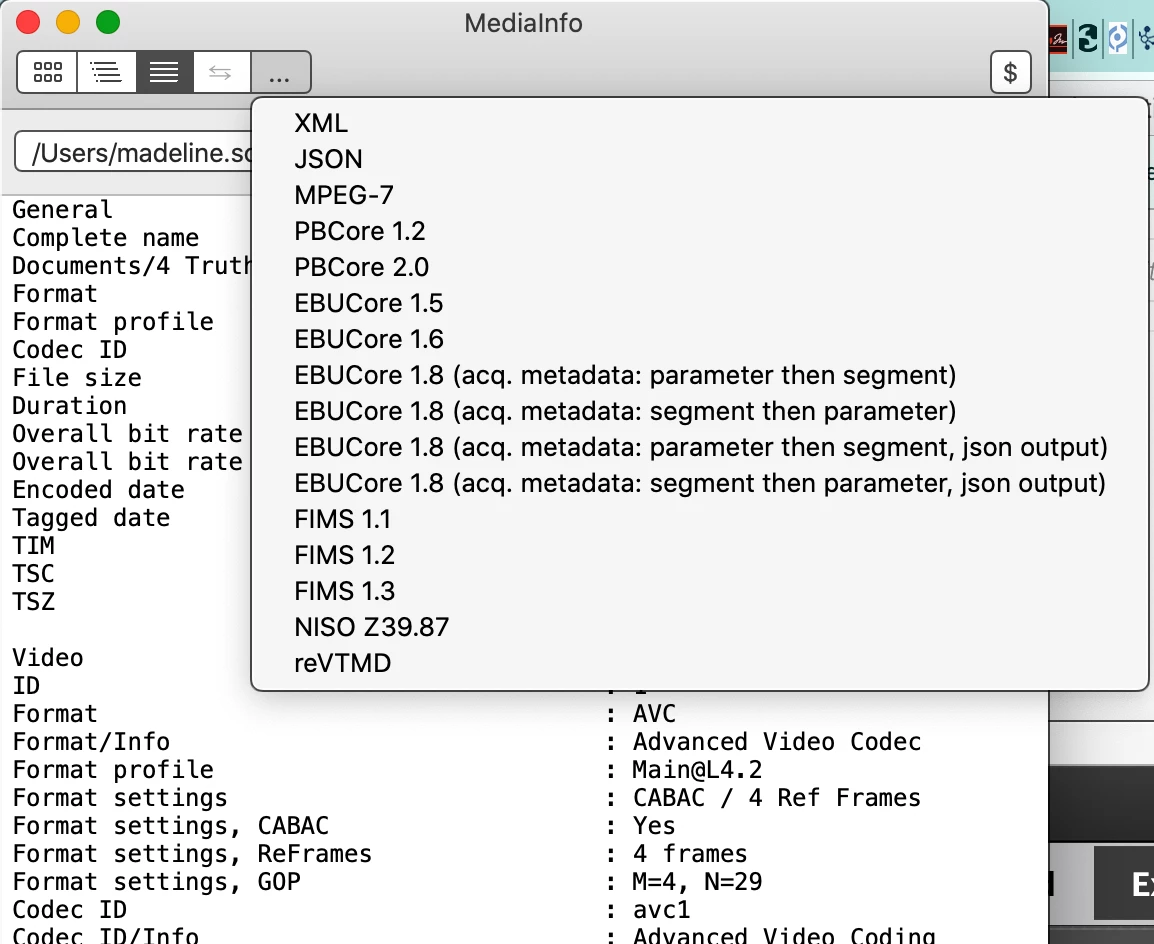Click the 'Complete name' row label
1154x944 pixels.
(x=105, y=238)
